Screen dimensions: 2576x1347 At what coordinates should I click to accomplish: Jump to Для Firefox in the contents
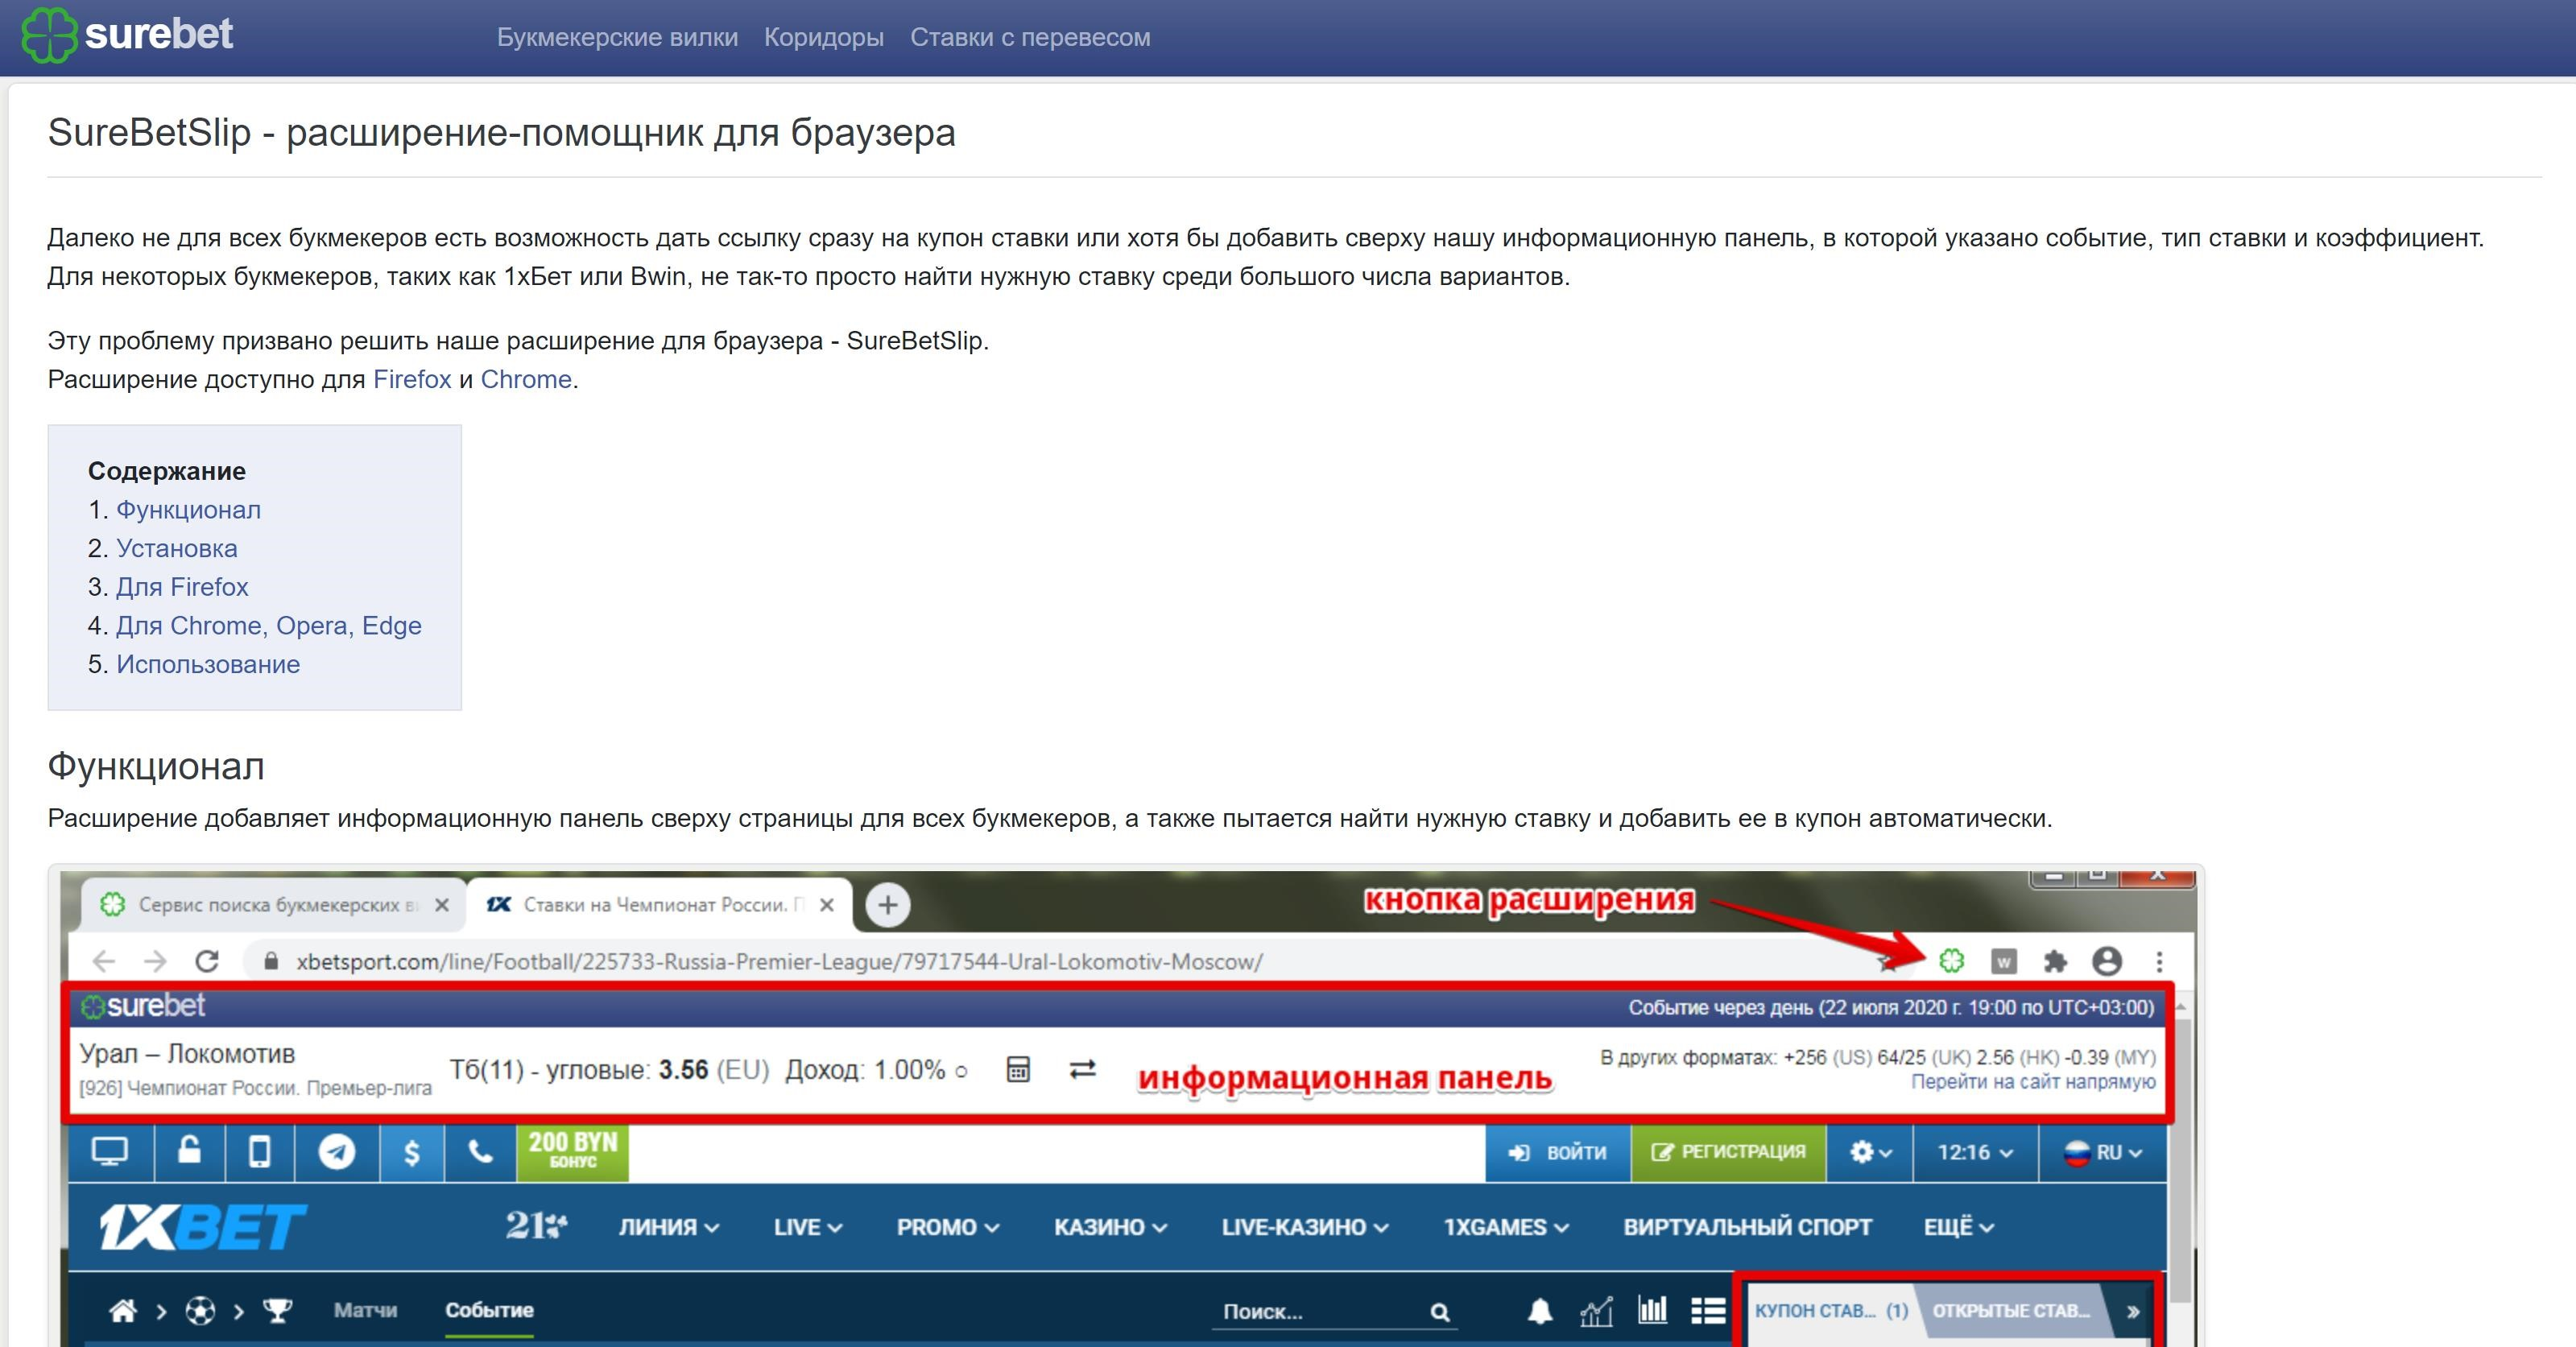(182, 587)
